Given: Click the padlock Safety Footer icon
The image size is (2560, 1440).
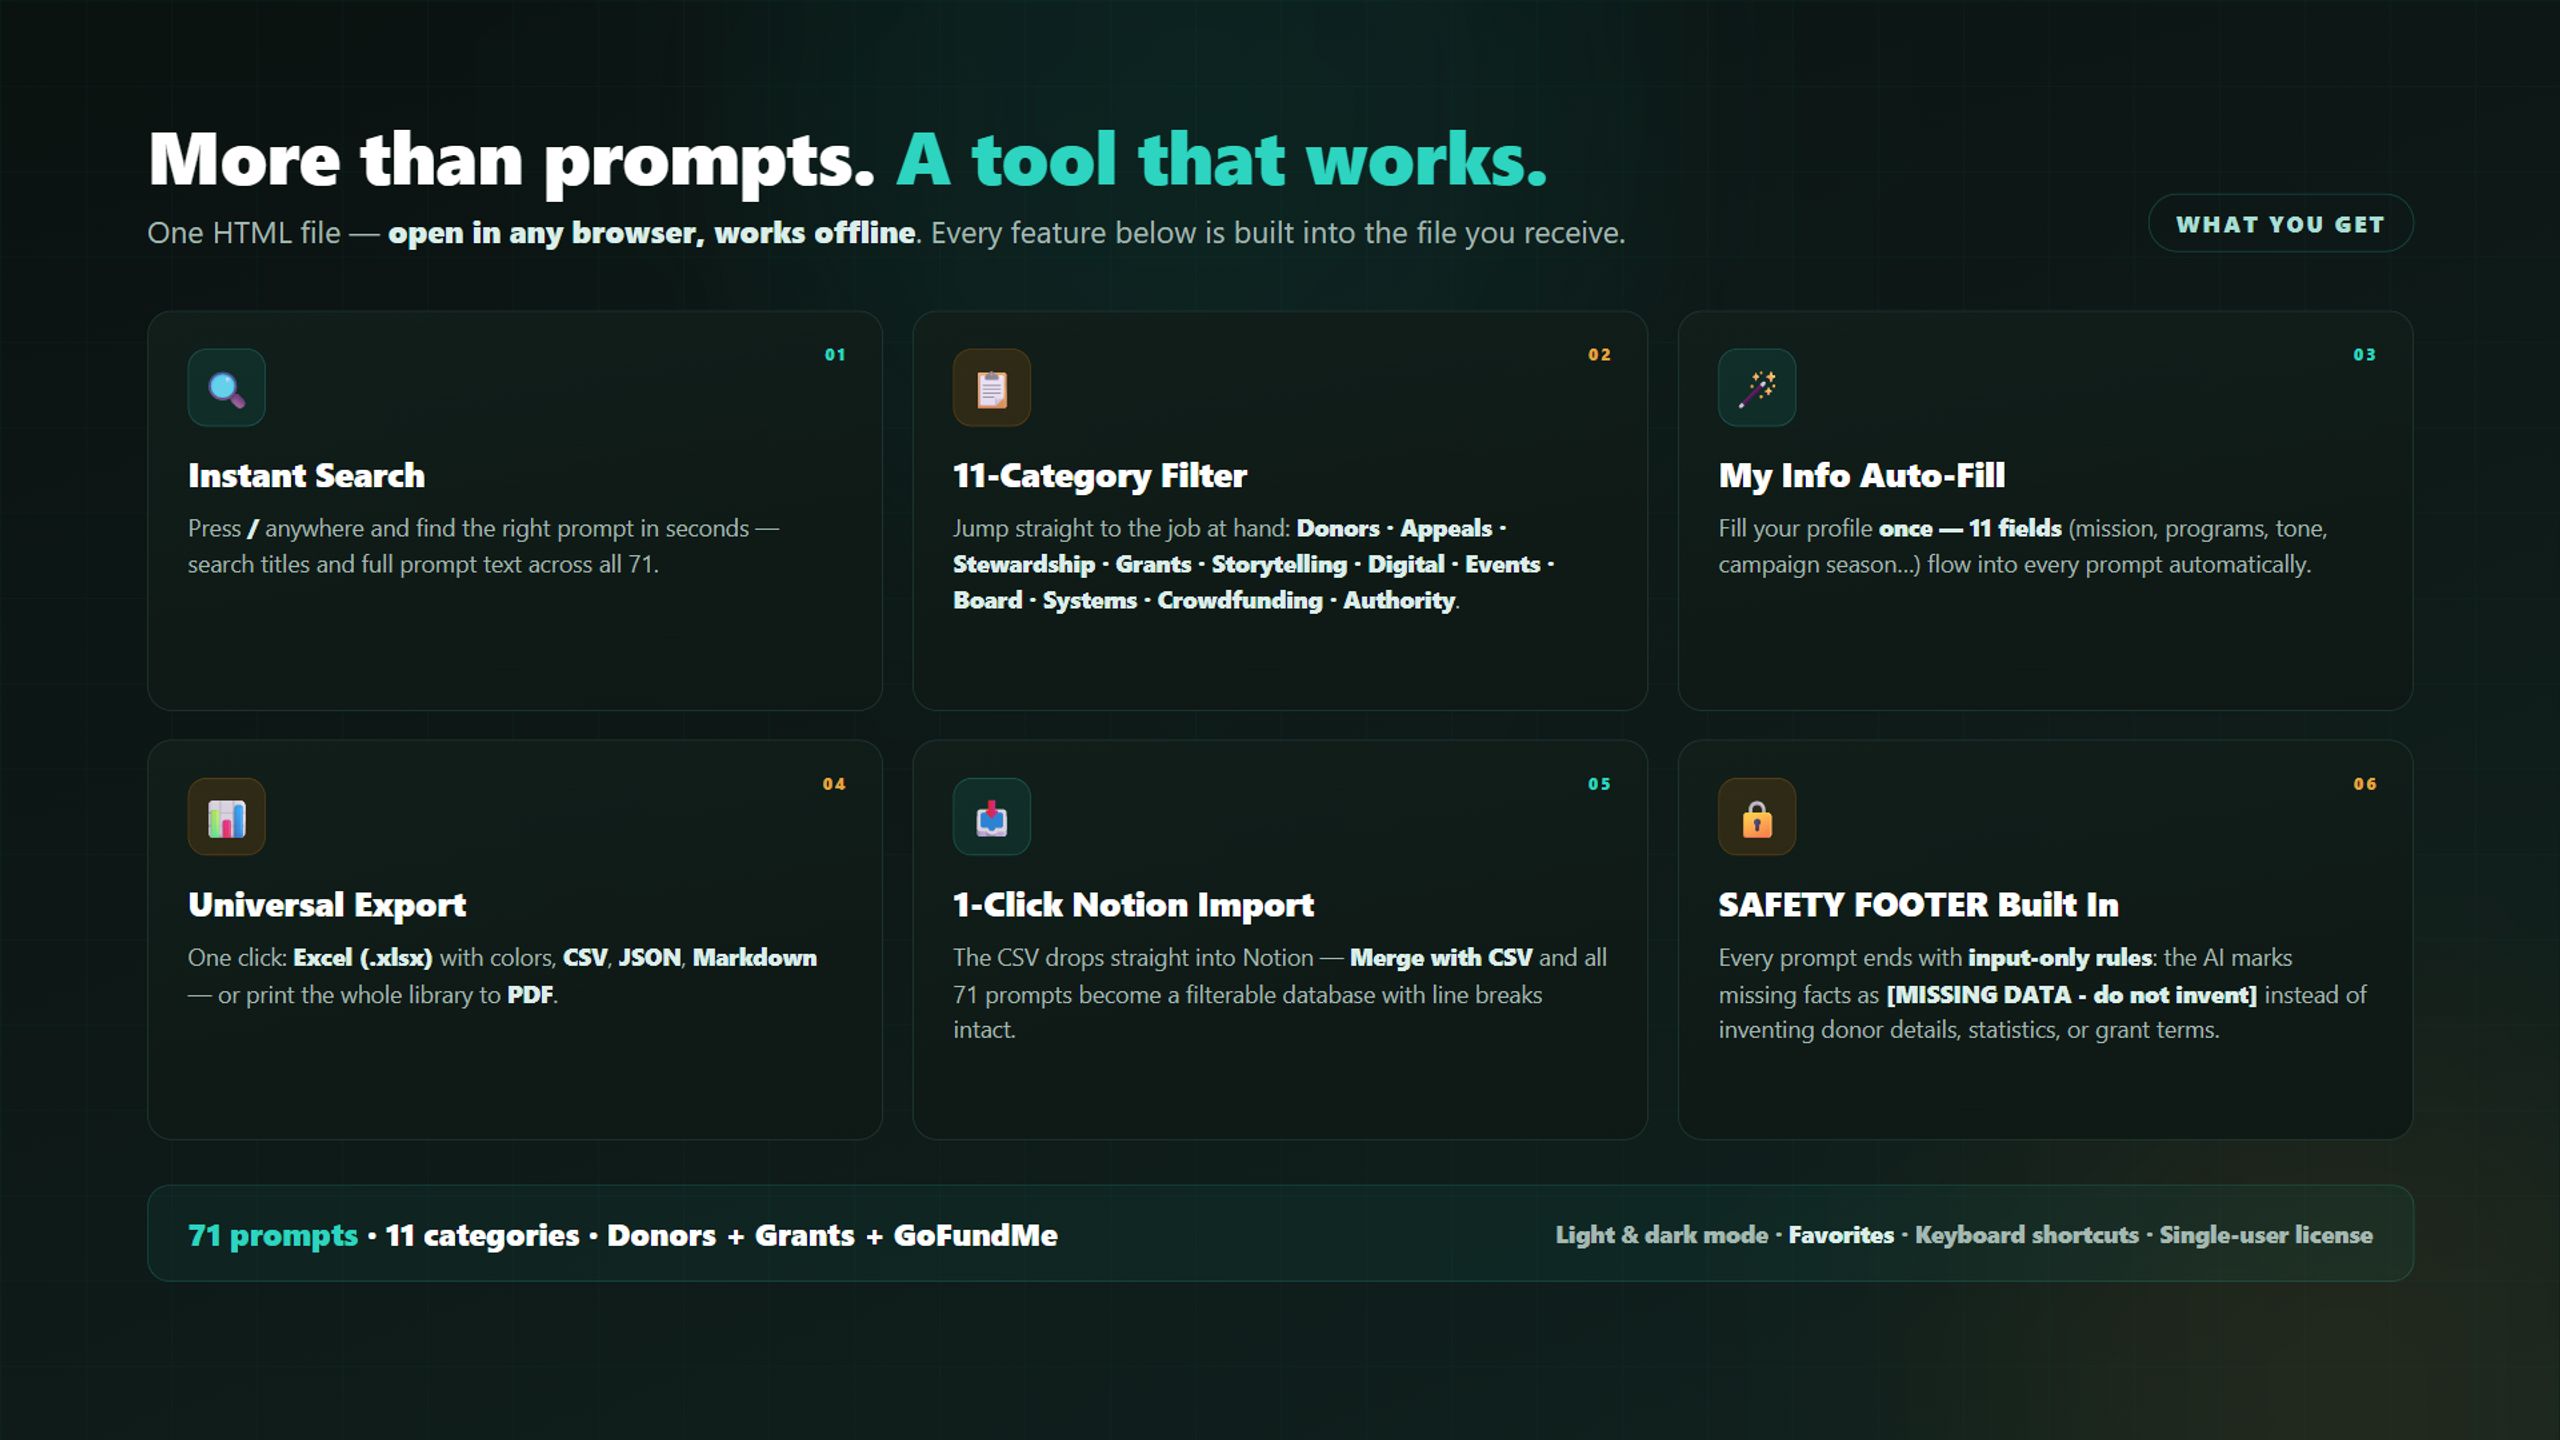Looking at the screenshot, I should (x=1757, y=817).
